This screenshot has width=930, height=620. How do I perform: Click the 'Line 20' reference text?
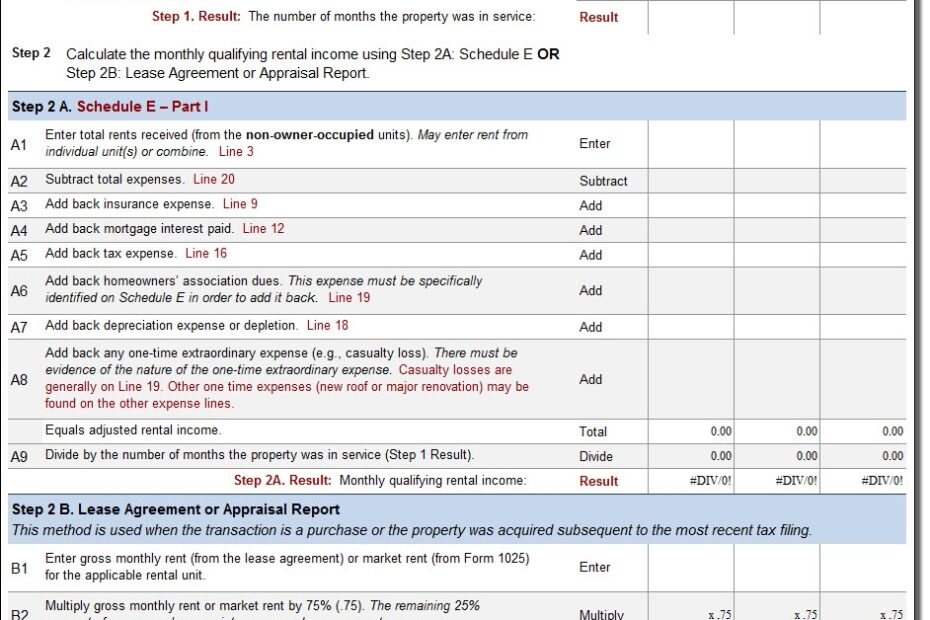pos(214,179)
